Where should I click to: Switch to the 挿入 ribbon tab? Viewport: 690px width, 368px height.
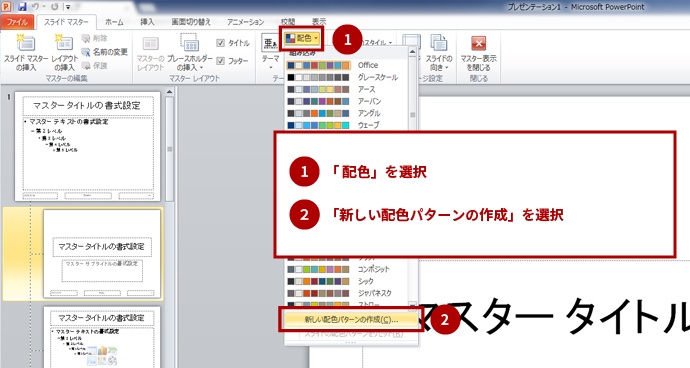147,22
